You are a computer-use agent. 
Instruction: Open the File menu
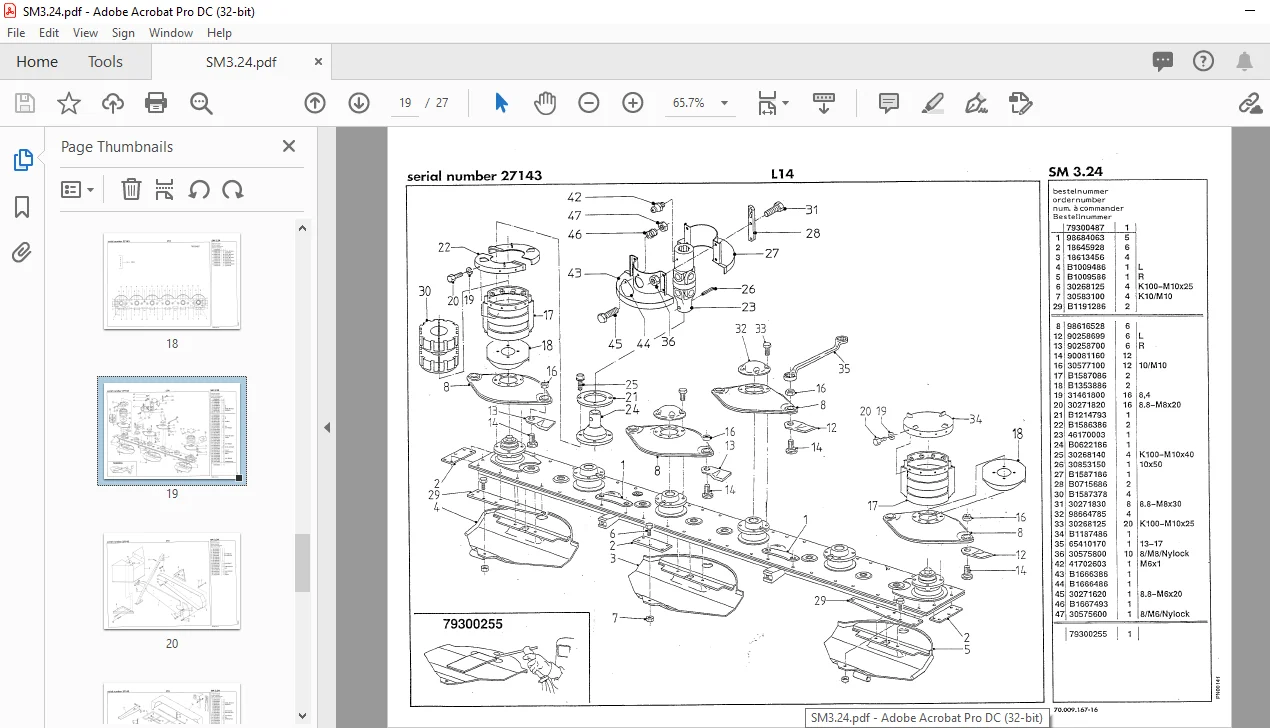(17, 33)
